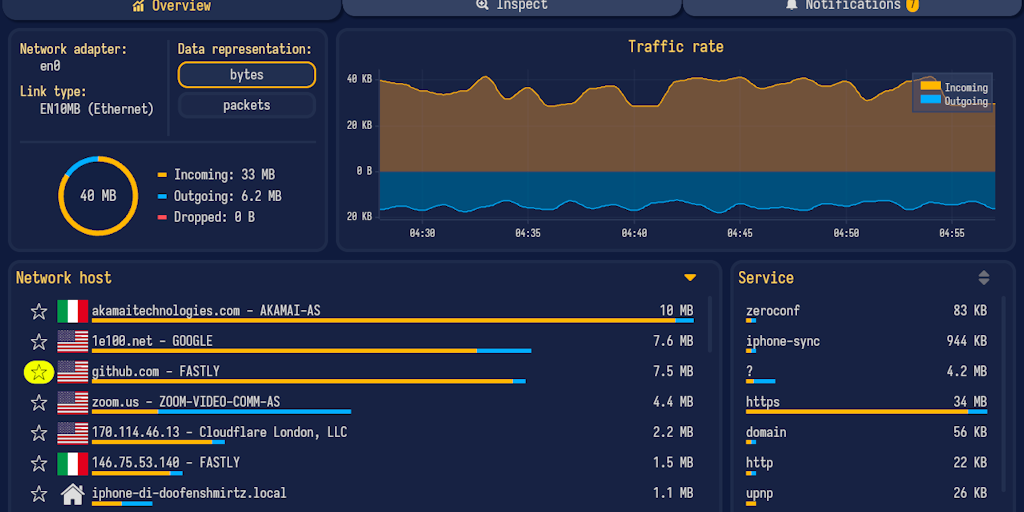Click the Service panel heading
This screenshot has width=1024, height=512.
point(765,278)
